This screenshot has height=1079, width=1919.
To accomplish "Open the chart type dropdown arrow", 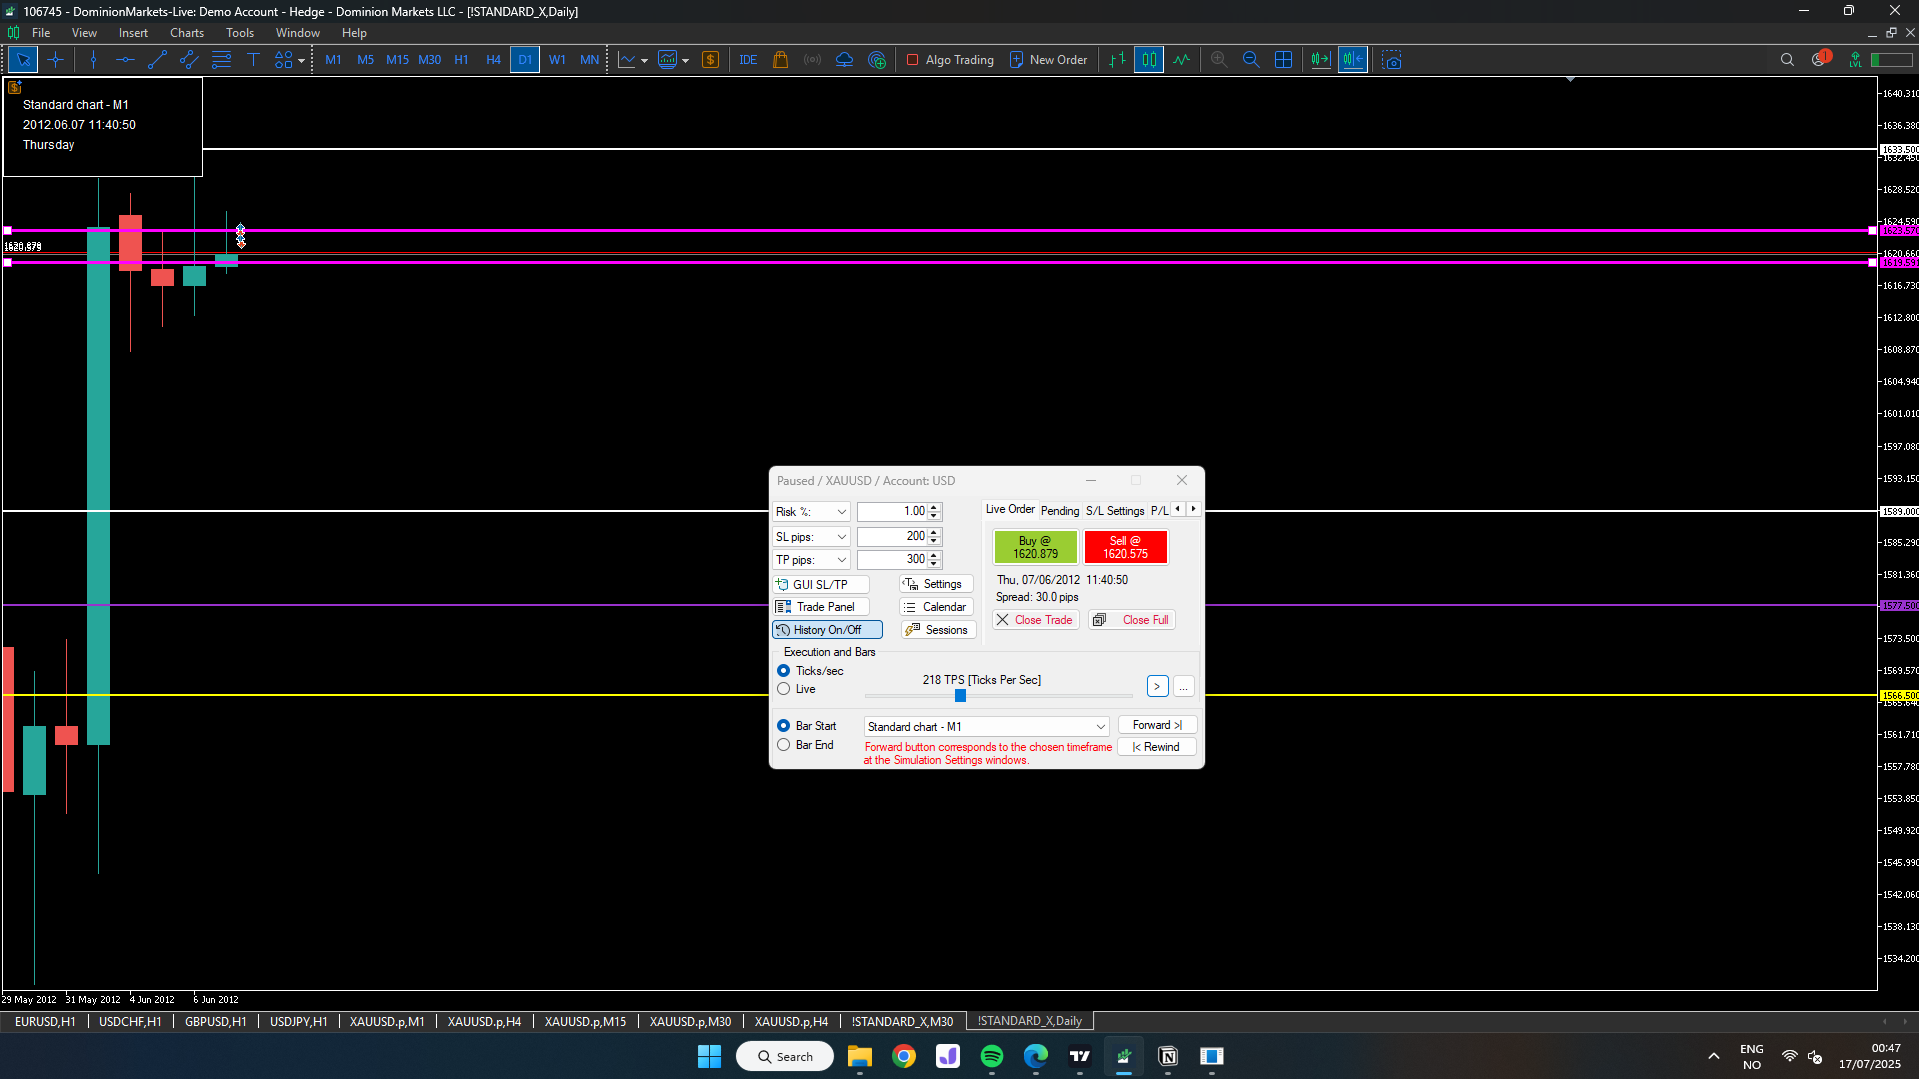I will coord(644,61).
